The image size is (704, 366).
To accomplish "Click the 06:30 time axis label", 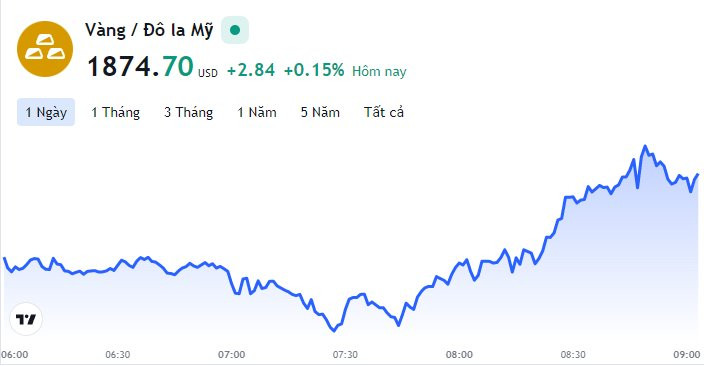I will pyautogui.click(x=118, y=355).
